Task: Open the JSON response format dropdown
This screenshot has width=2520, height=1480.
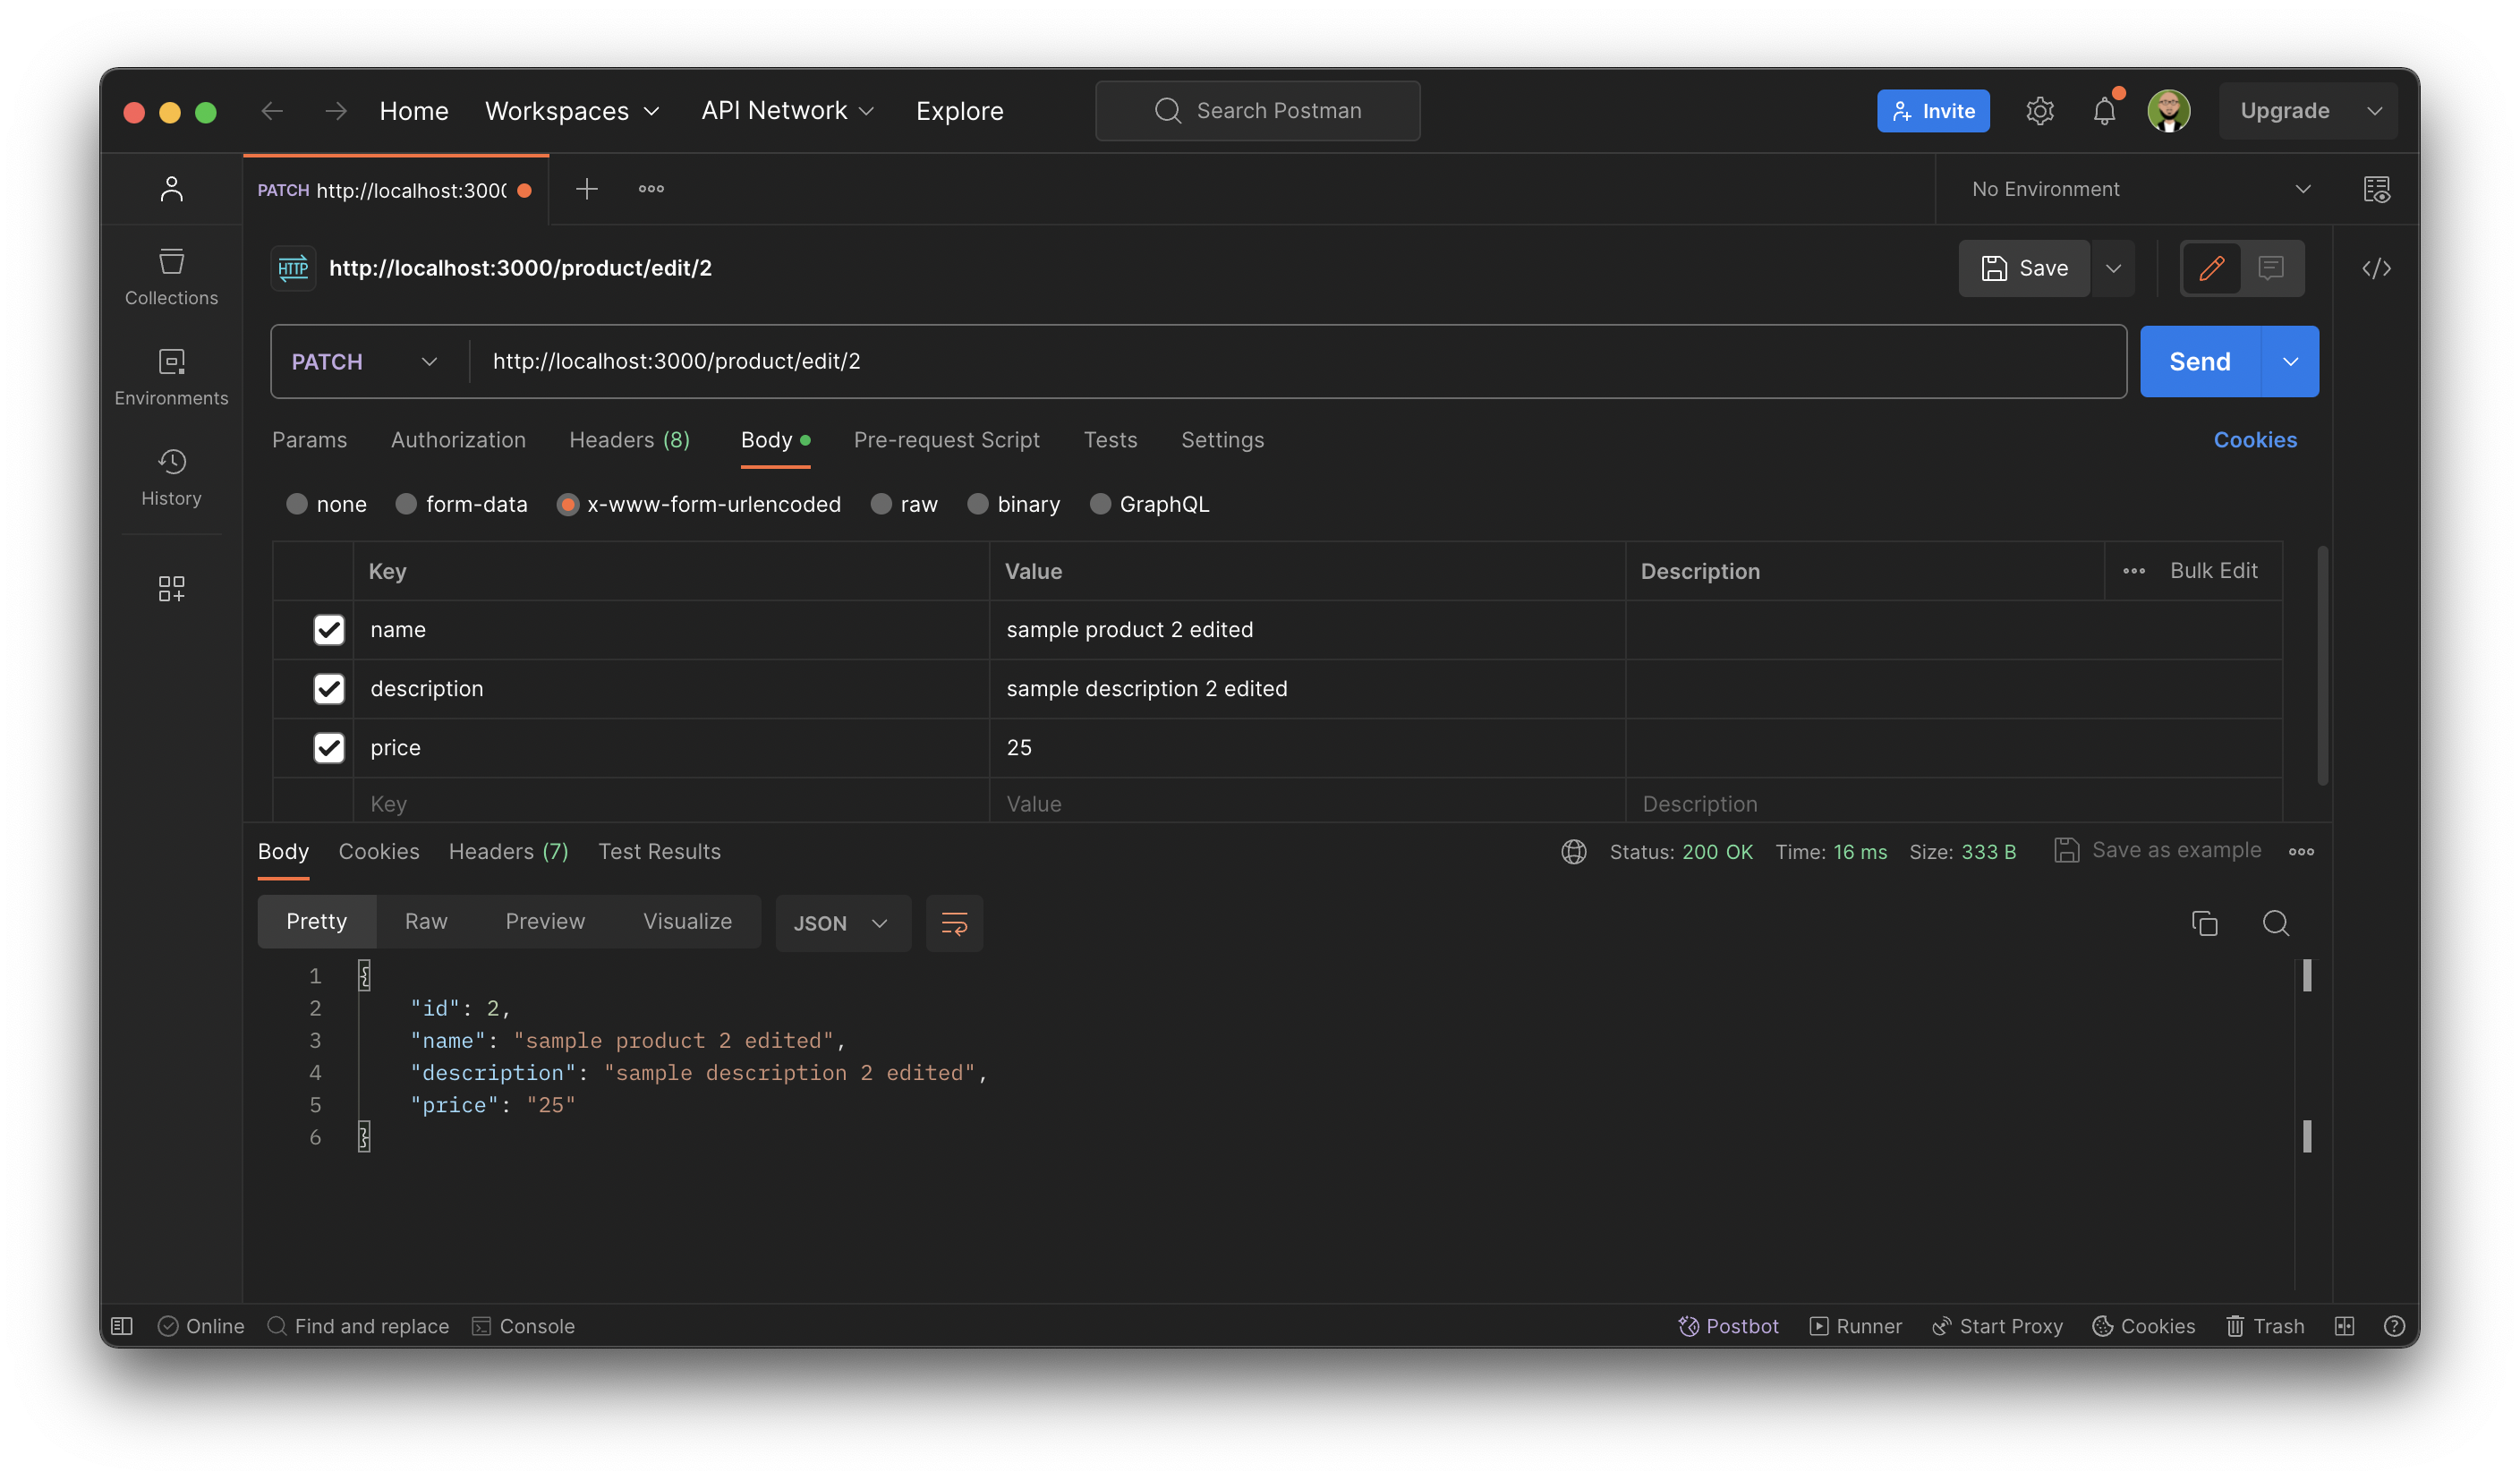Action: 841,923
